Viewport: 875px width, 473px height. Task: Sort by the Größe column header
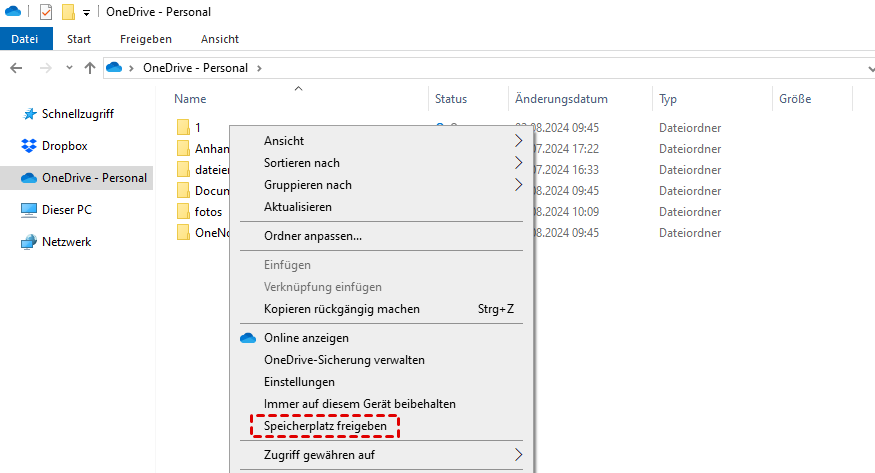tap(795, 99)
